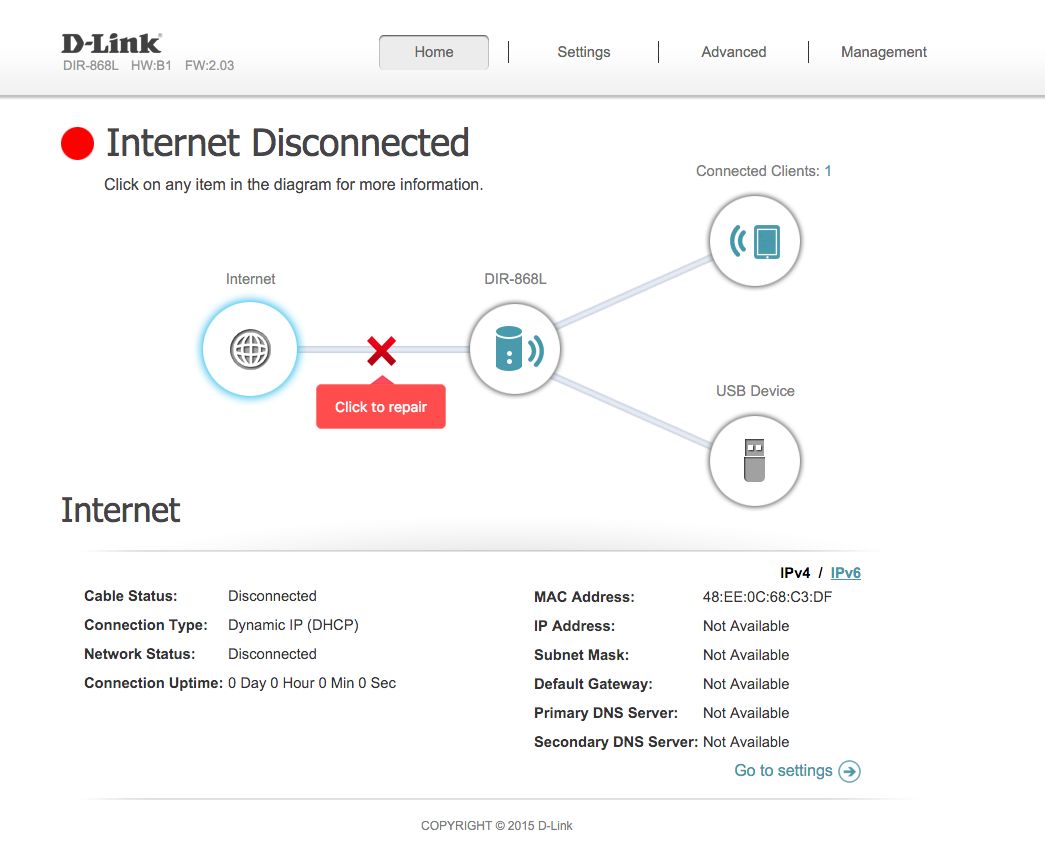This screenshot has height=842, width=1045.
Task: Click the D-Link logo
Action: click(111, 43)
